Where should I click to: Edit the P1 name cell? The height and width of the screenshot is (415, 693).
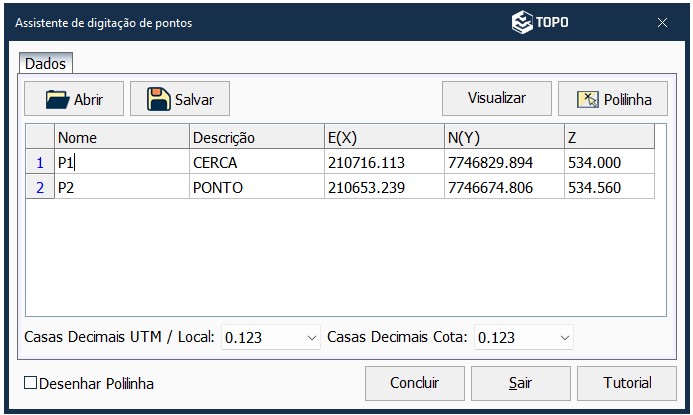121,162
